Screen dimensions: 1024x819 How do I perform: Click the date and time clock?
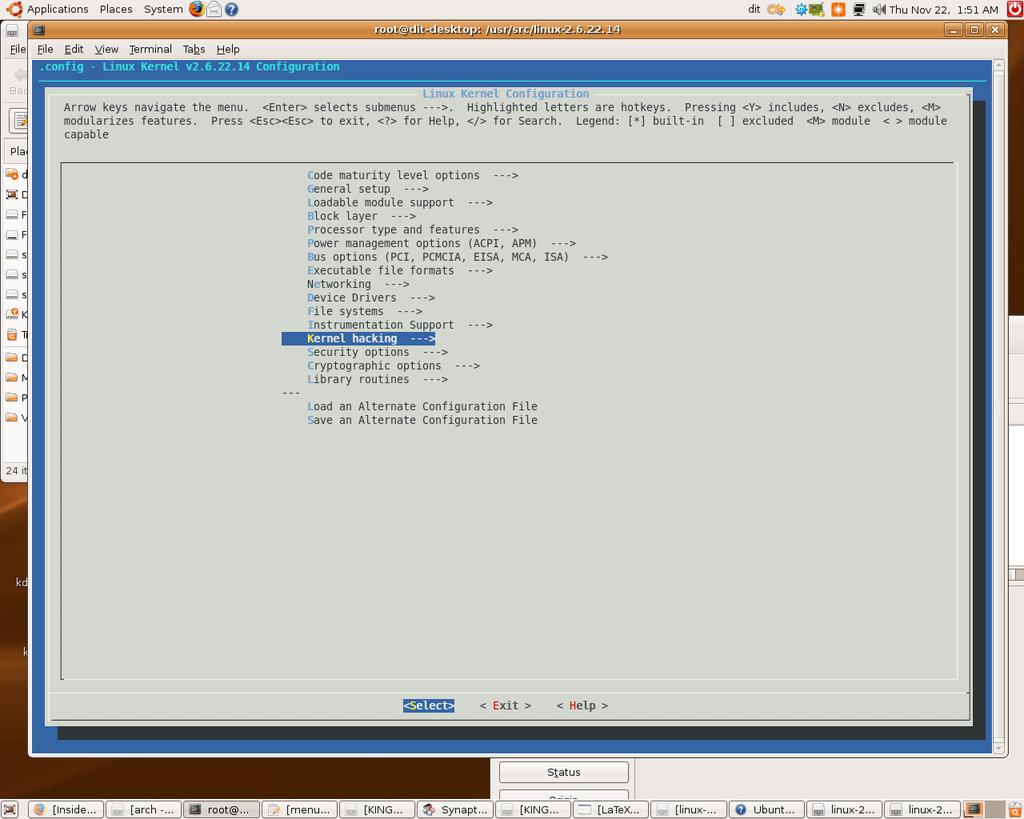944,9
